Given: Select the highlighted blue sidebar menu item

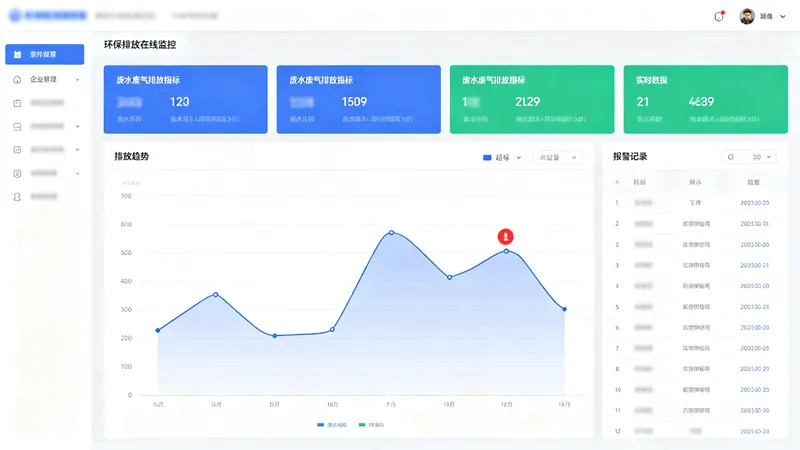Looking at the screenshot, I should pos(45,54).
